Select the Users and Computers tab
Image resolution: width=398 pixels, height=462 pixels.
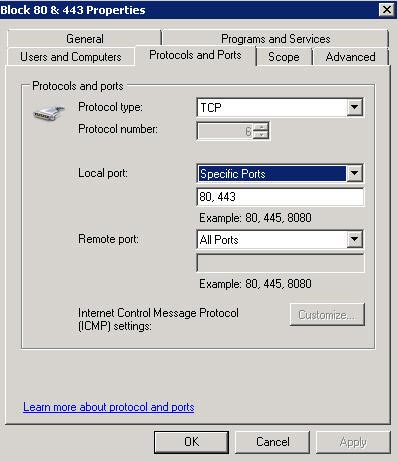71,57
